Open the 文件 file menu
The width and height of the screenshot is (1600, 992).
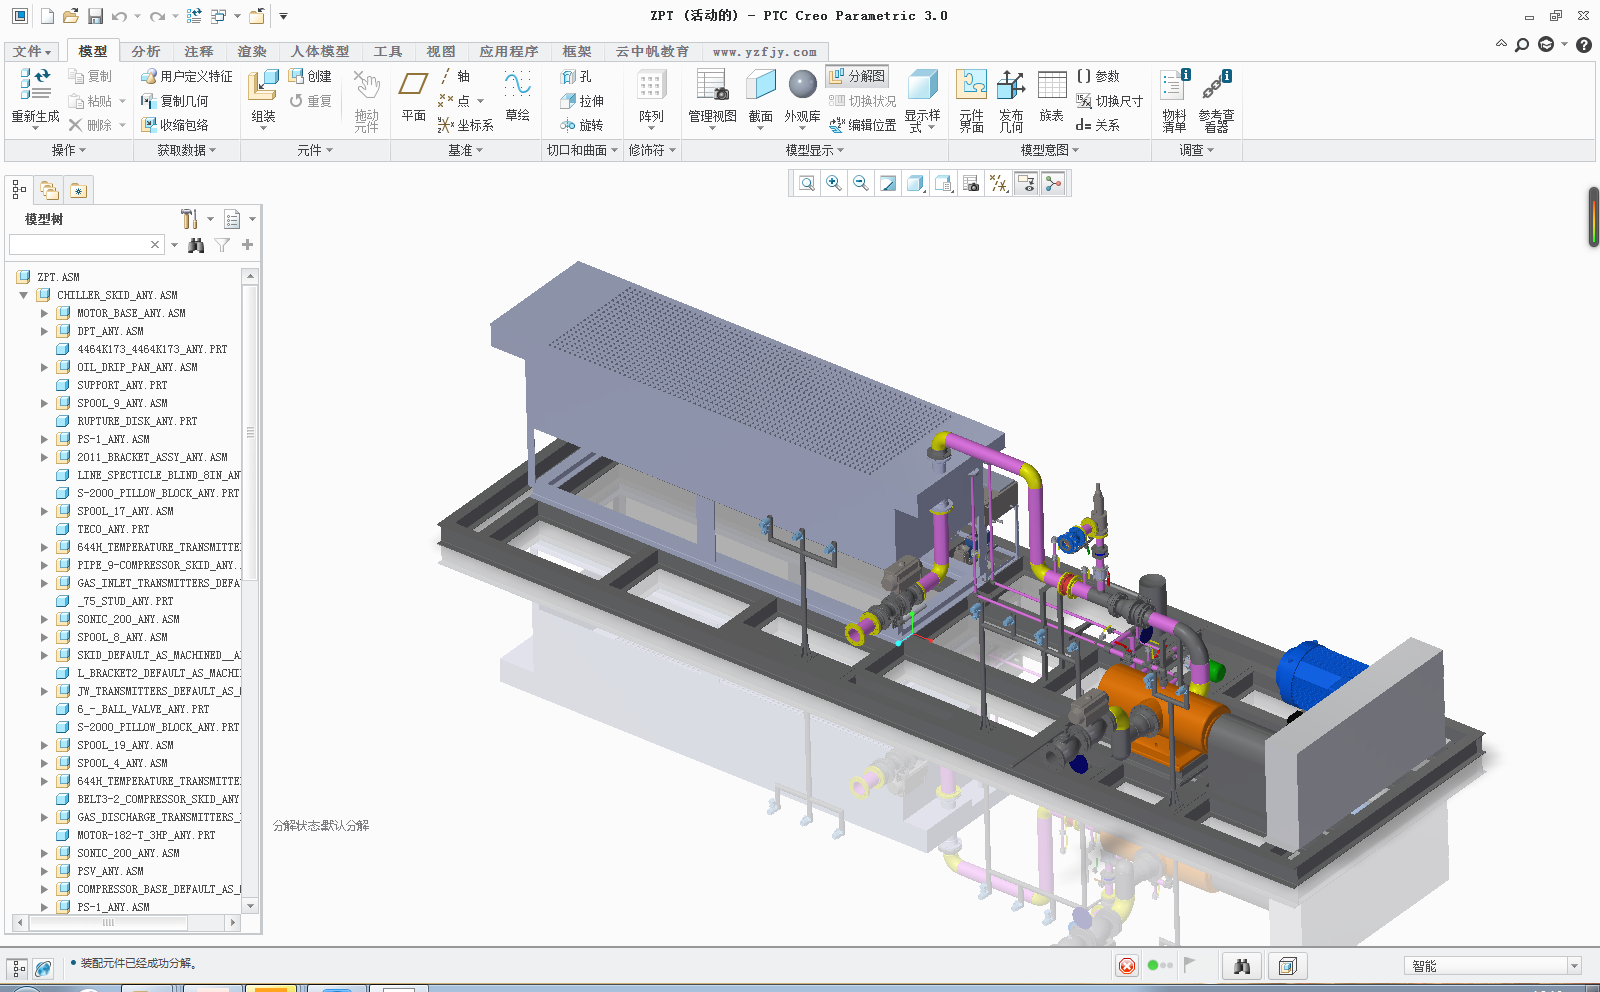(32, 51)
